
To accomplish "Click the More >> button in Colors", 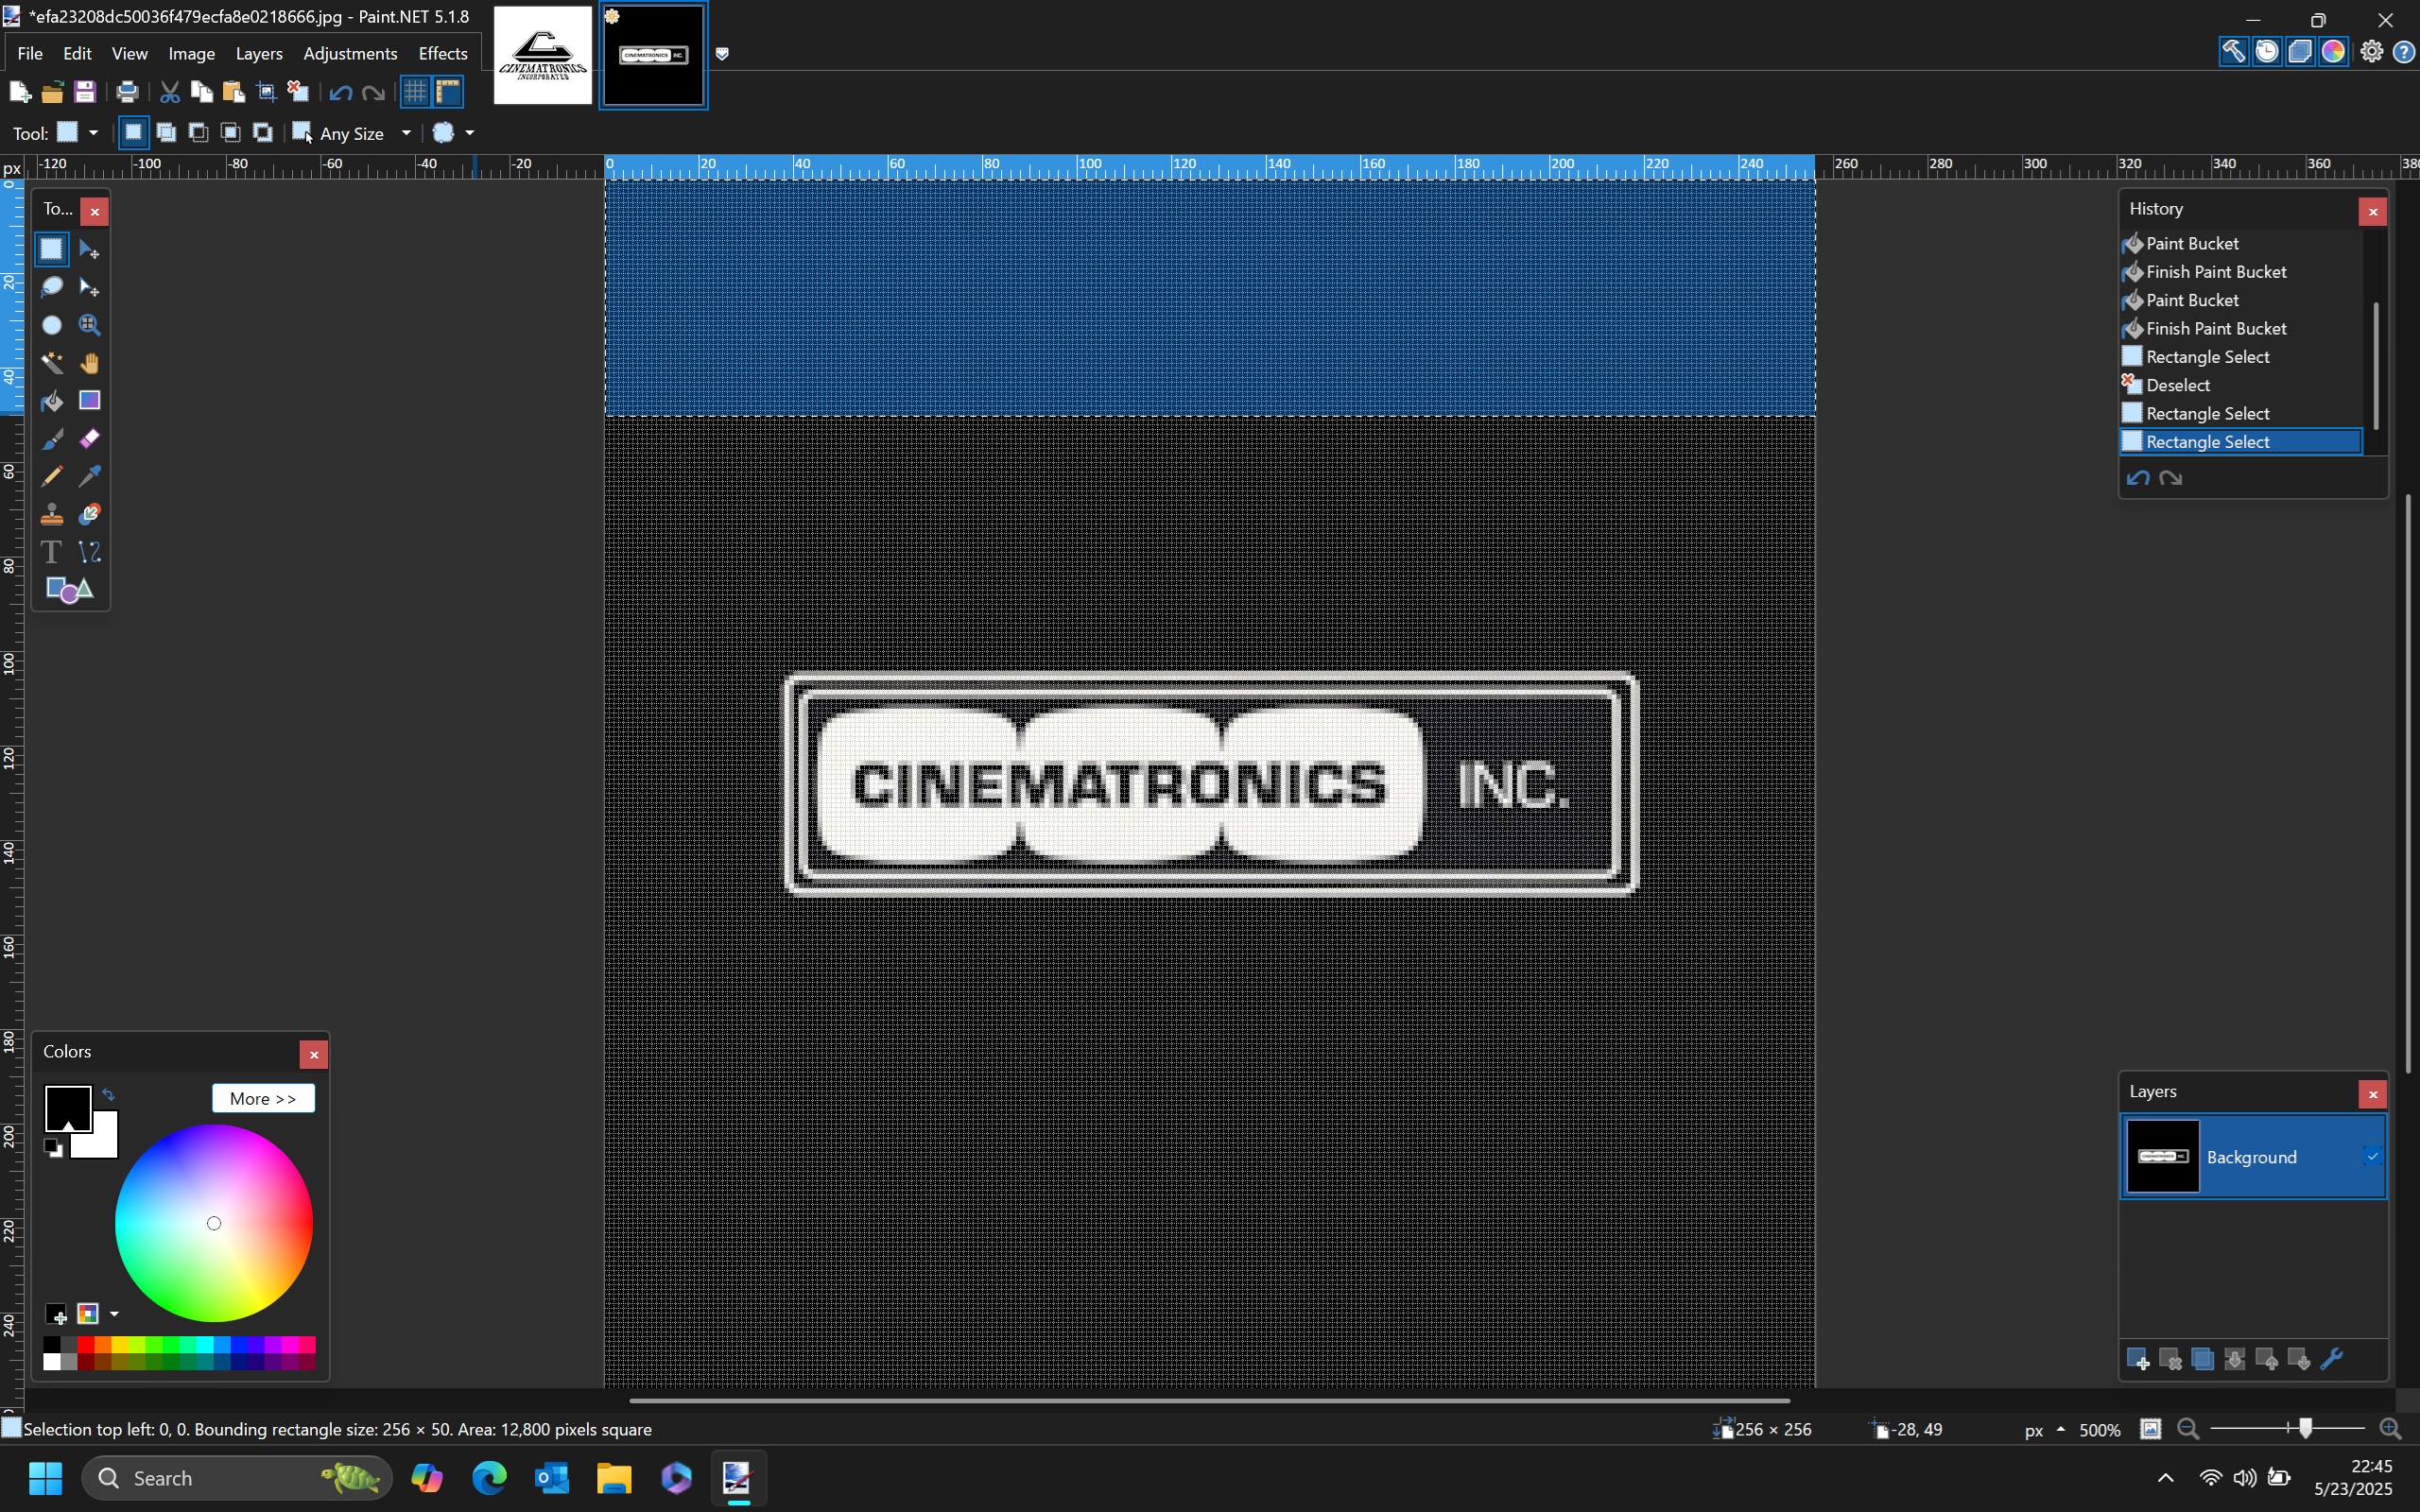I will [x=263, y=1098].
